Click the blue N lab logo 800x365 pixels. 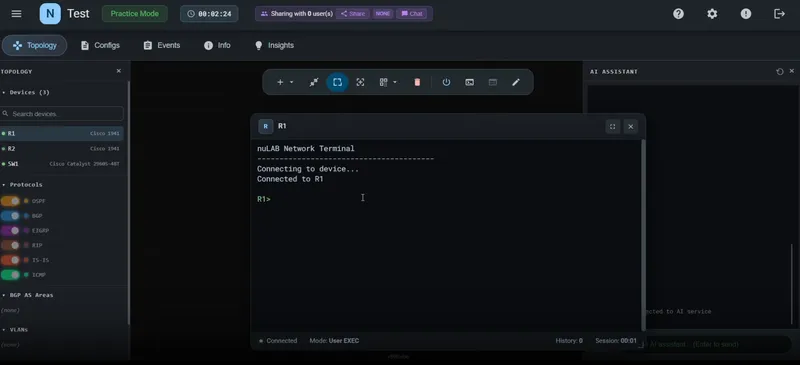(50, 14)
